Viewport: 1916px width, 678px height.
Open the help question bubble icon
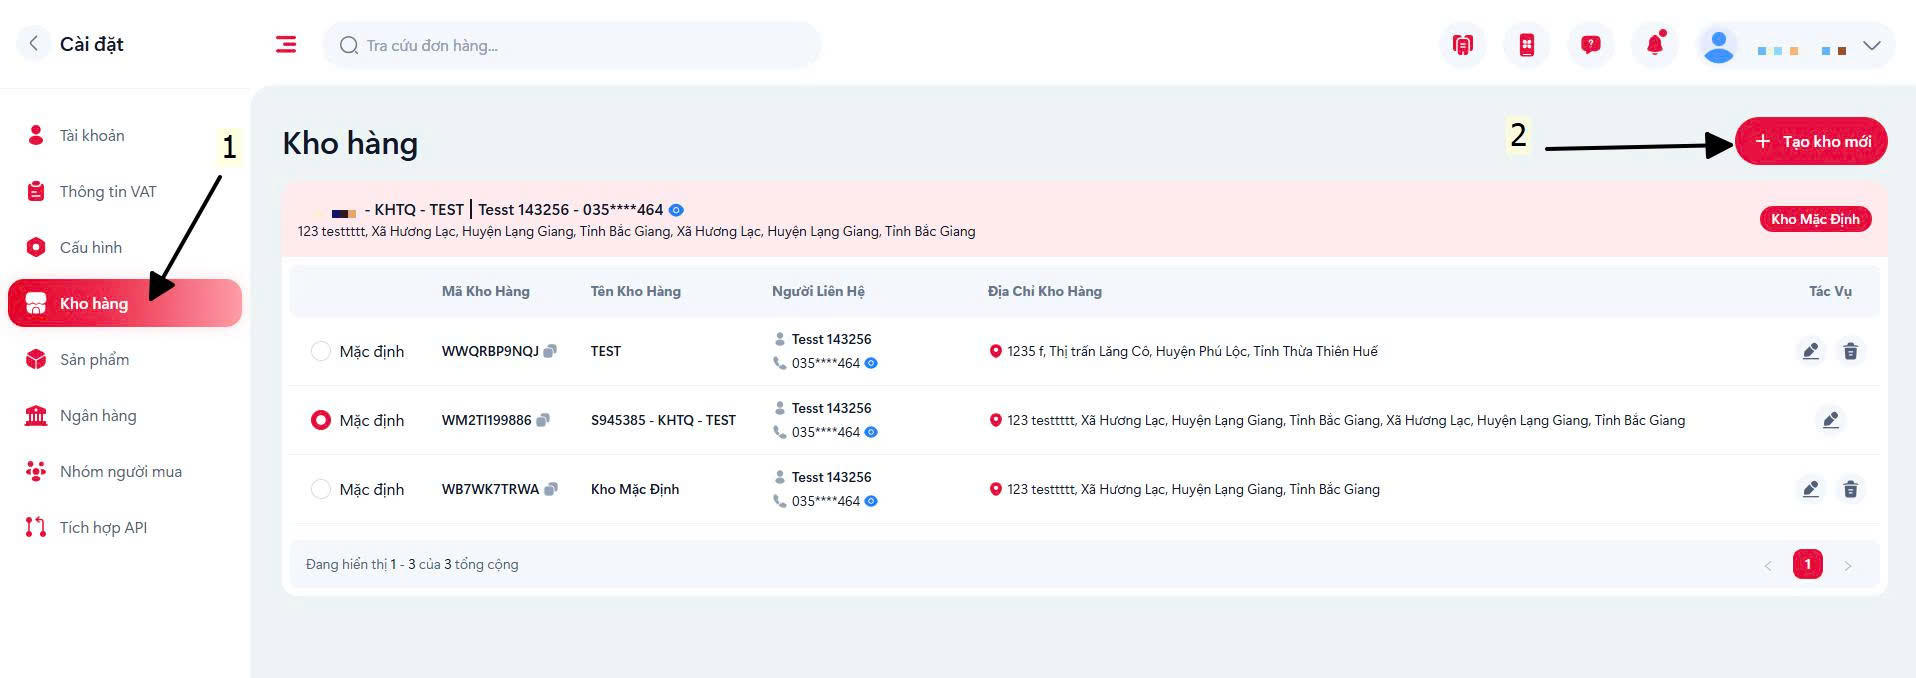point(1590,45)
